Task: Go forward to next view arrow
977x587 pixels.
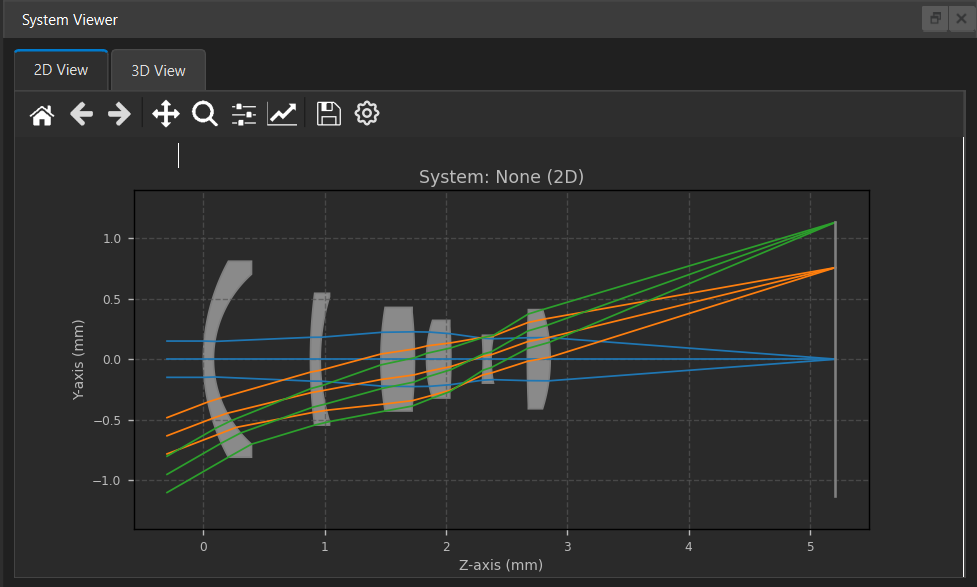Action: (x=119, y=115)
